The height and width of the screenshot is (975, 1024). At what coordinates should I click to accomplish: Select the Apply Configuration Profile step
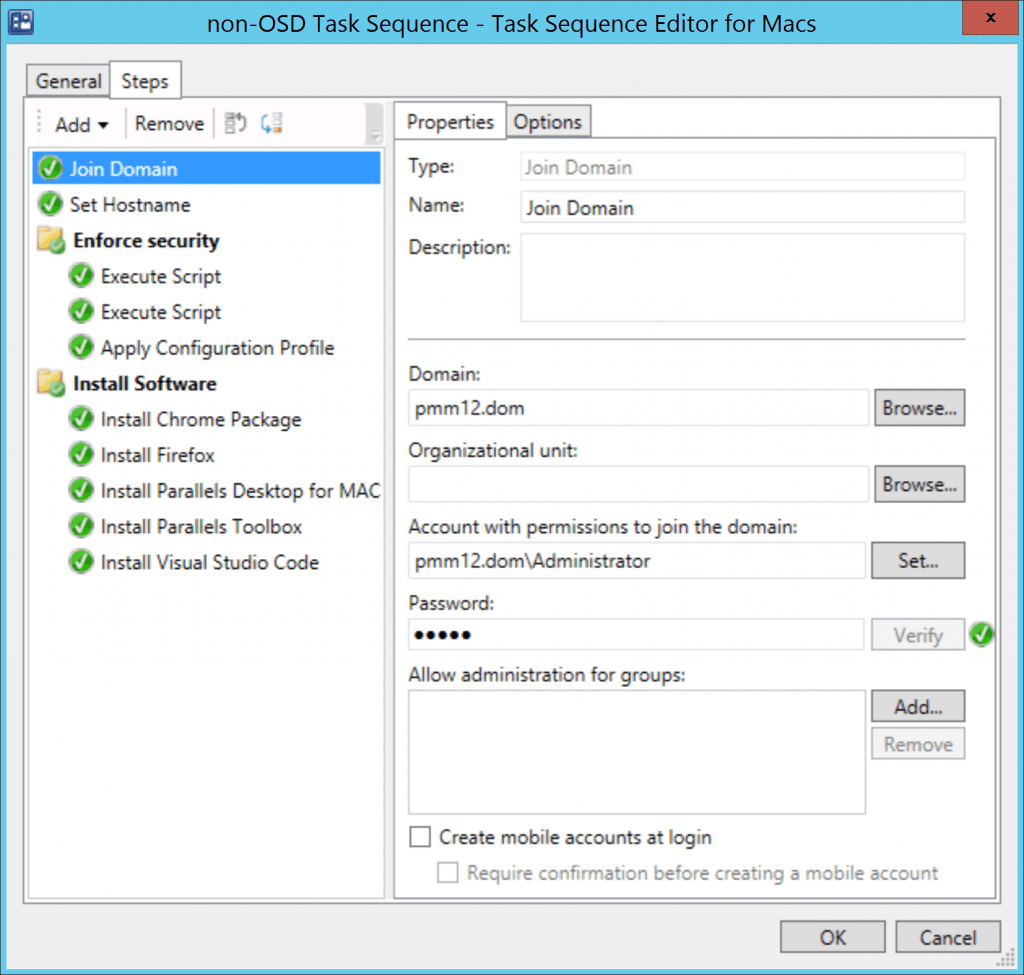coord(217,347)
